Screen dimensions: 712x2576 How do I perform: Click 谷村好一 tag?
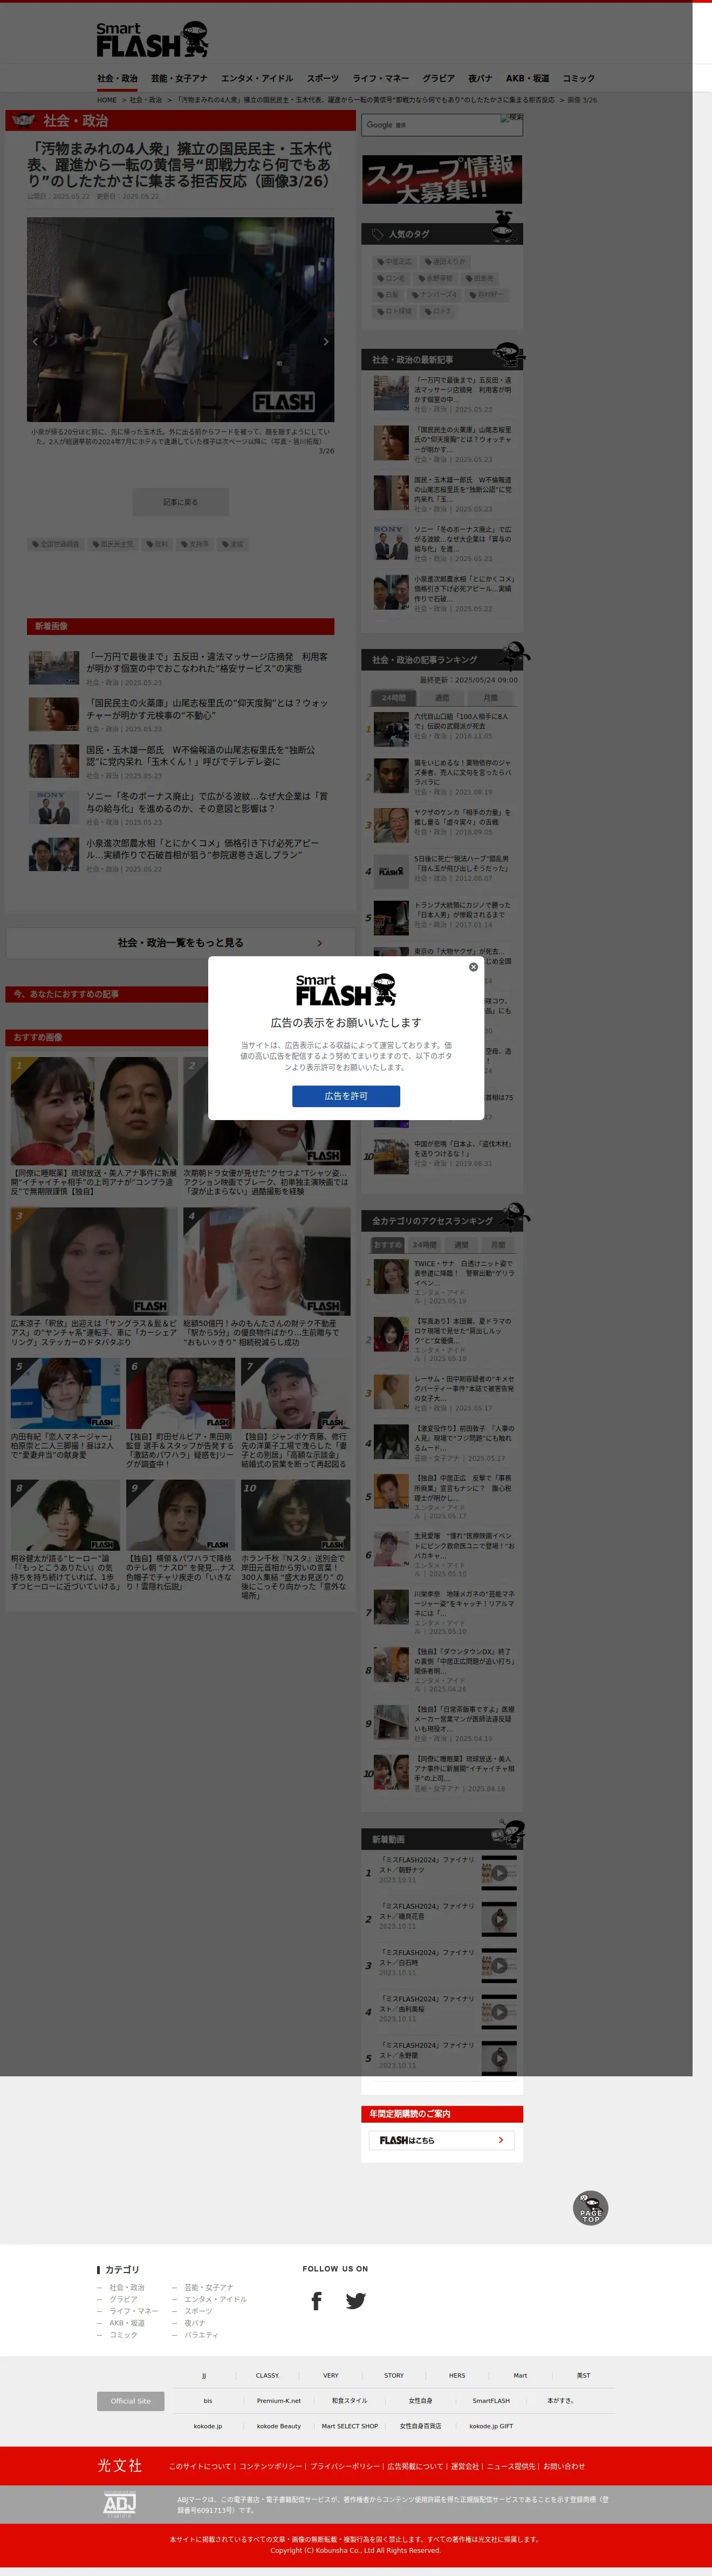(487, 295)
